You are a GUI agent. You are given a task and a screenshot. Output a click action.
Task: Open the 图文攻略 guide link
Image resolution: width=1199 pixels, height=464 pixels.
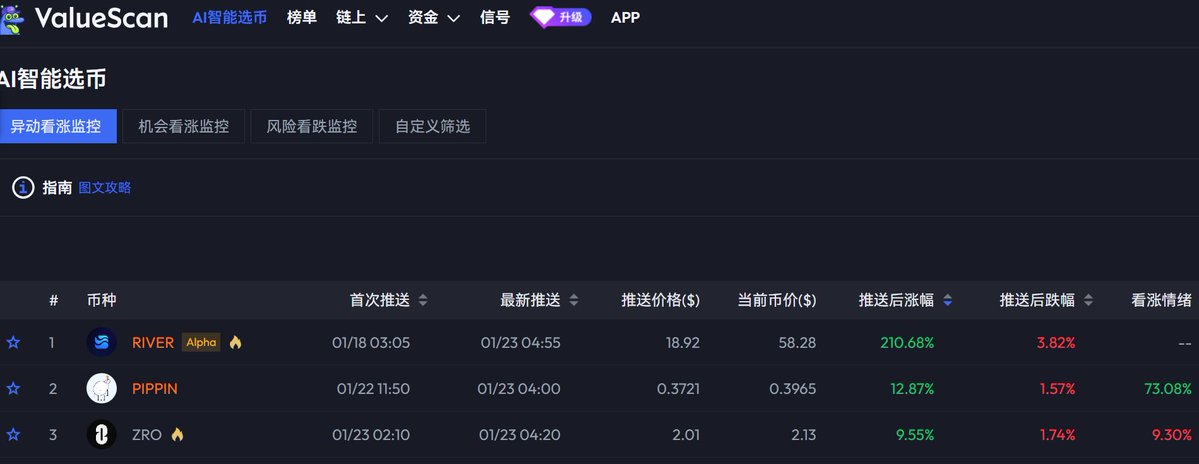tap(105, 187)
